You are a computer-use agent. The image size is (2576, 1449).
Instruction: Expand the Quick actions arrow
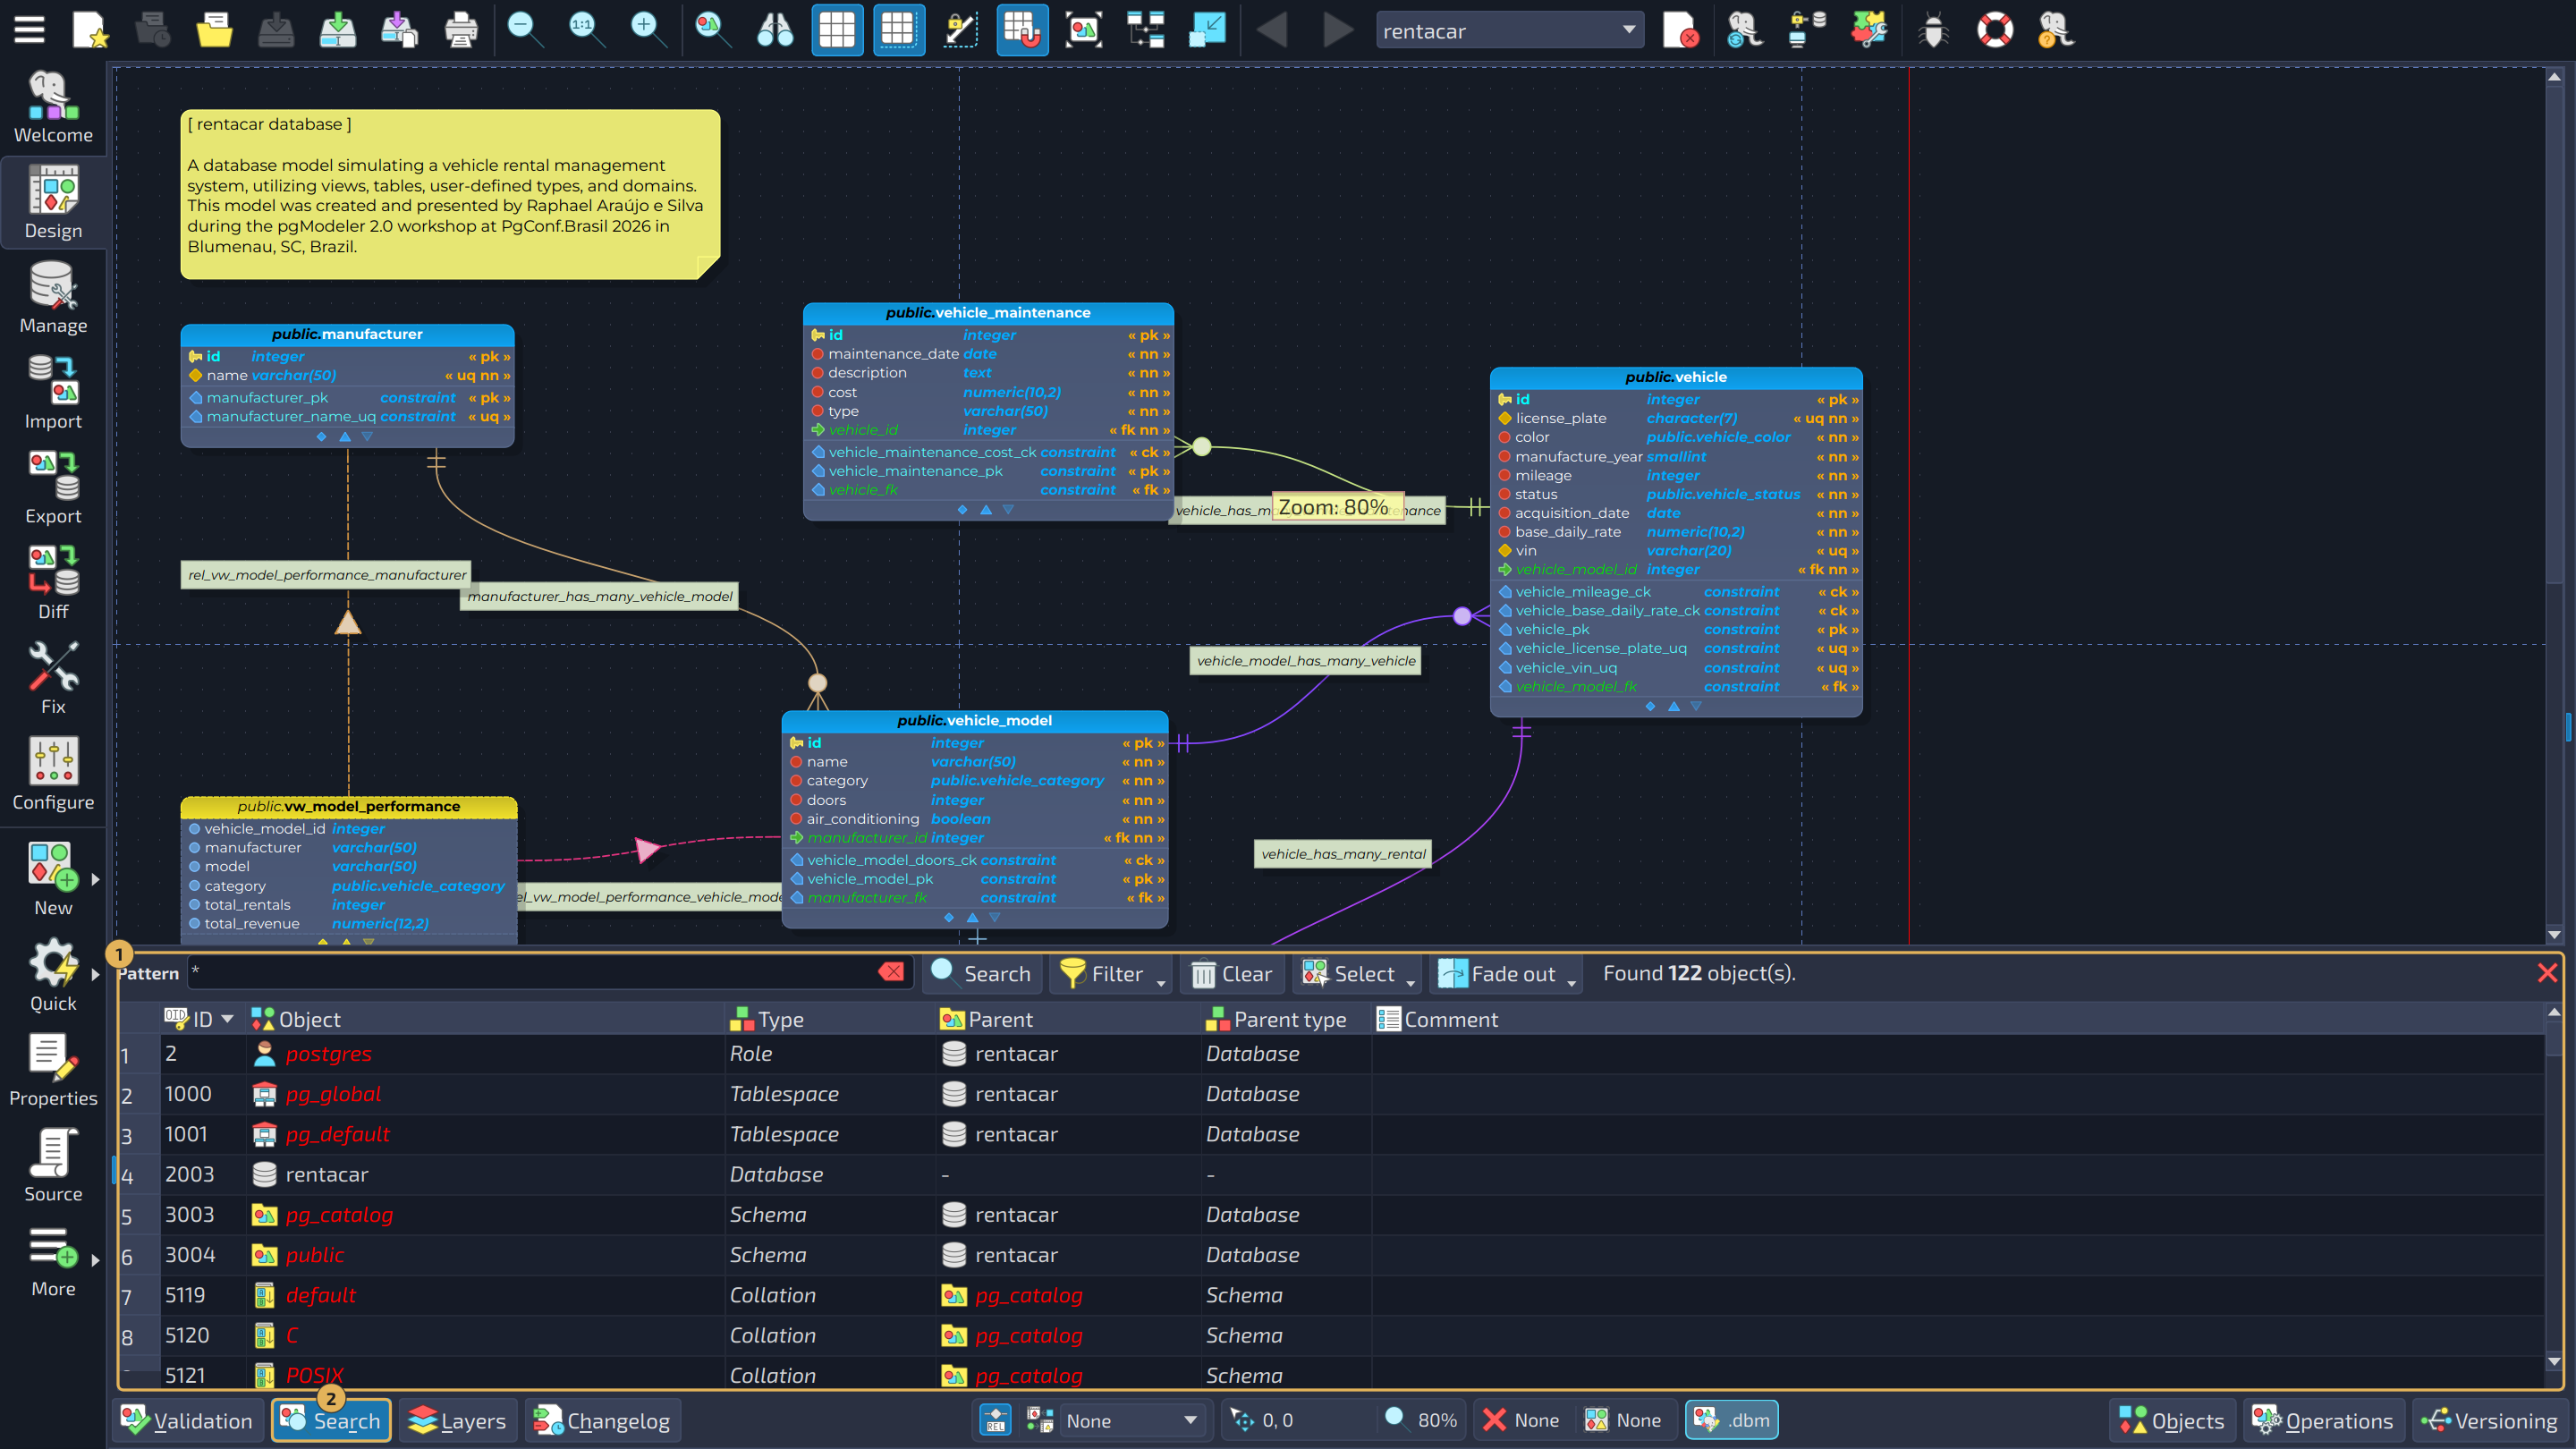pyautogui.click(x=95, y=974)
